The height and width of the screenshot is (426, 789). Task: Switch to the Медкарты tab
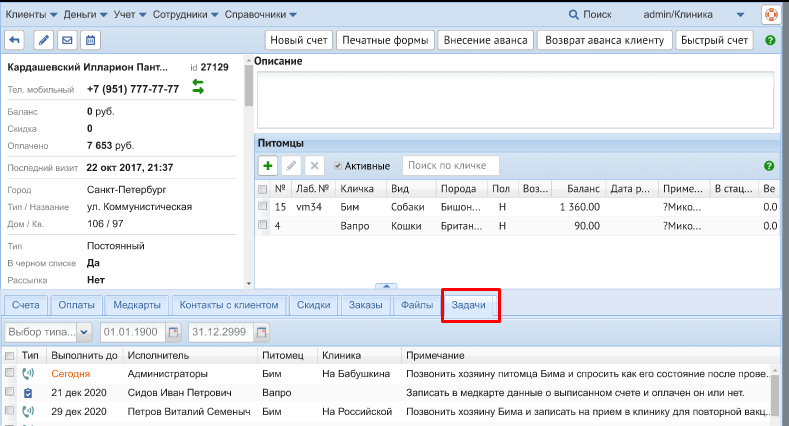point(137,305)
